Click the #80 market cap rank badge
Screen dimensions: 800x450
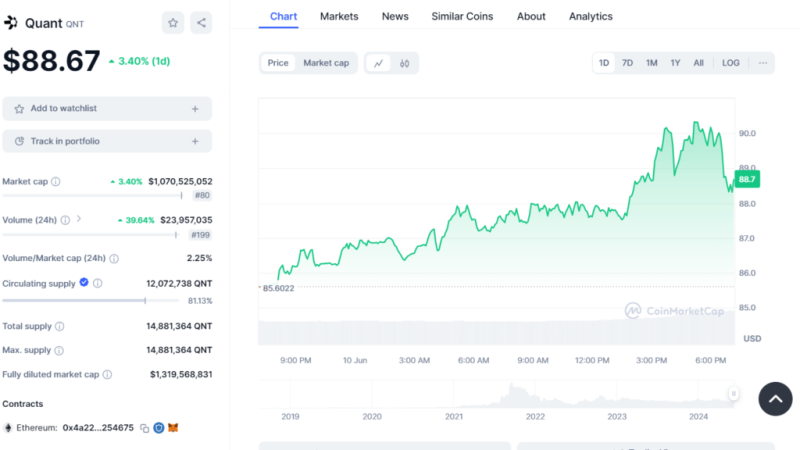(x=202, y=195)
